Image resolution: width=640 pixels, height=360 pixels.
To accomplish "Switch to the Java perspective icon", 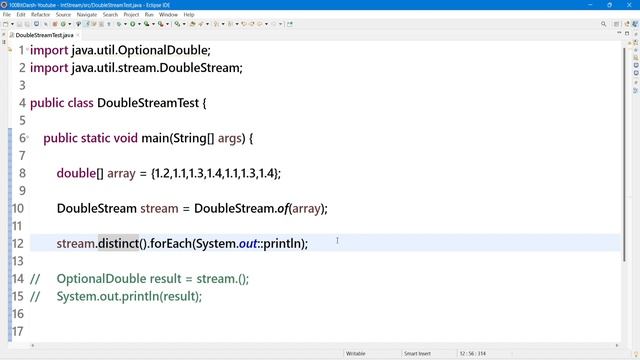I will click(627, 24).
